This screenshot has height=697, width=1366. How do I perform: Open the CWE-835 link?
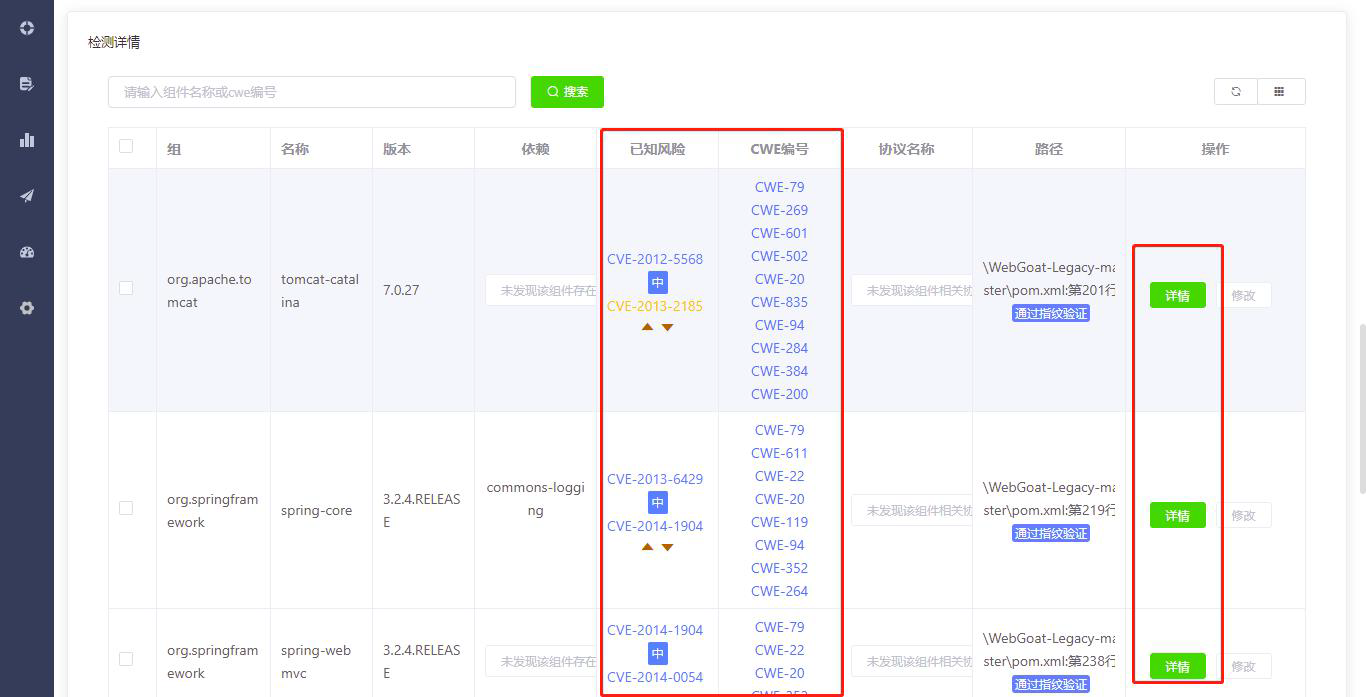click(x=780, y=302)
